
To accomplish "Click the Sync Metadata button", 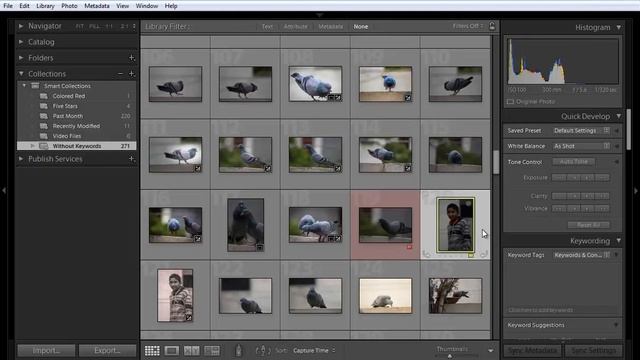I will 533,350.
